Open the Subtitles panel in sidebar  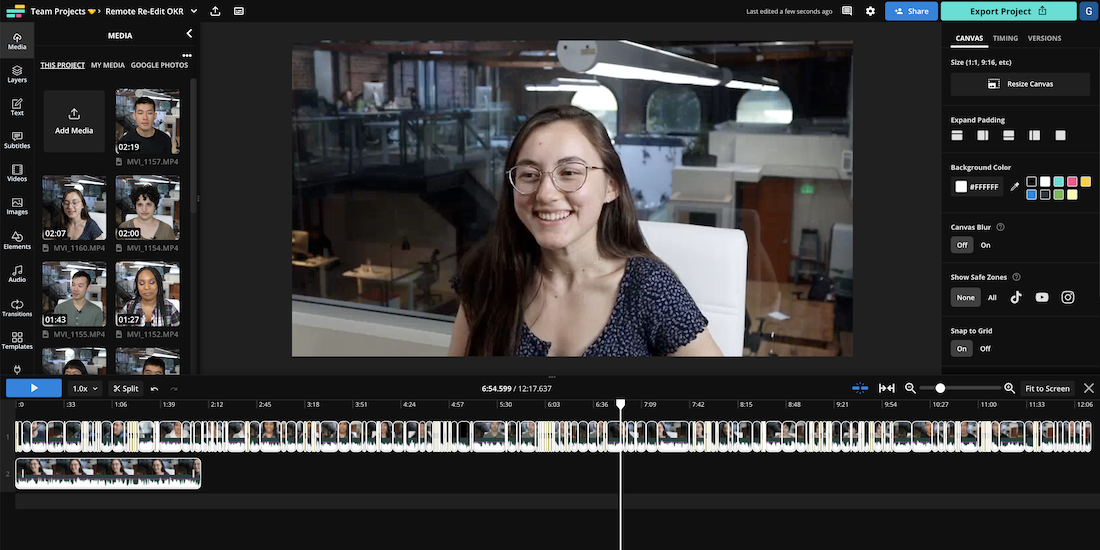(x=17, y=140)
